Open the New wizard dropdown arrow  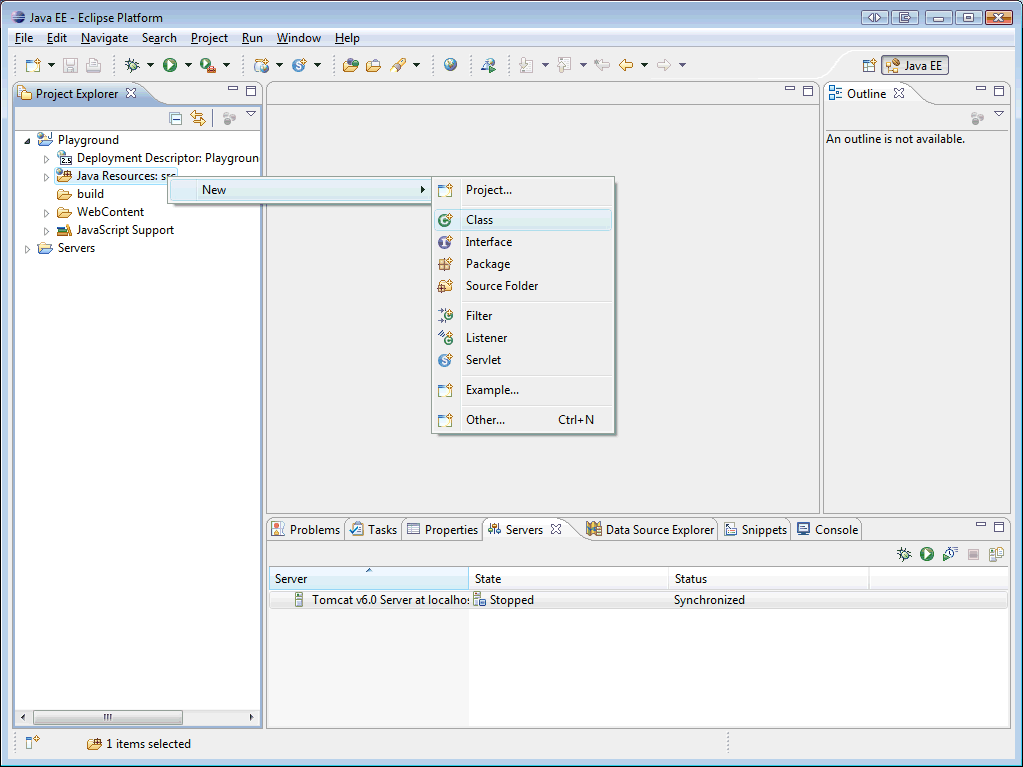point(51,65)
